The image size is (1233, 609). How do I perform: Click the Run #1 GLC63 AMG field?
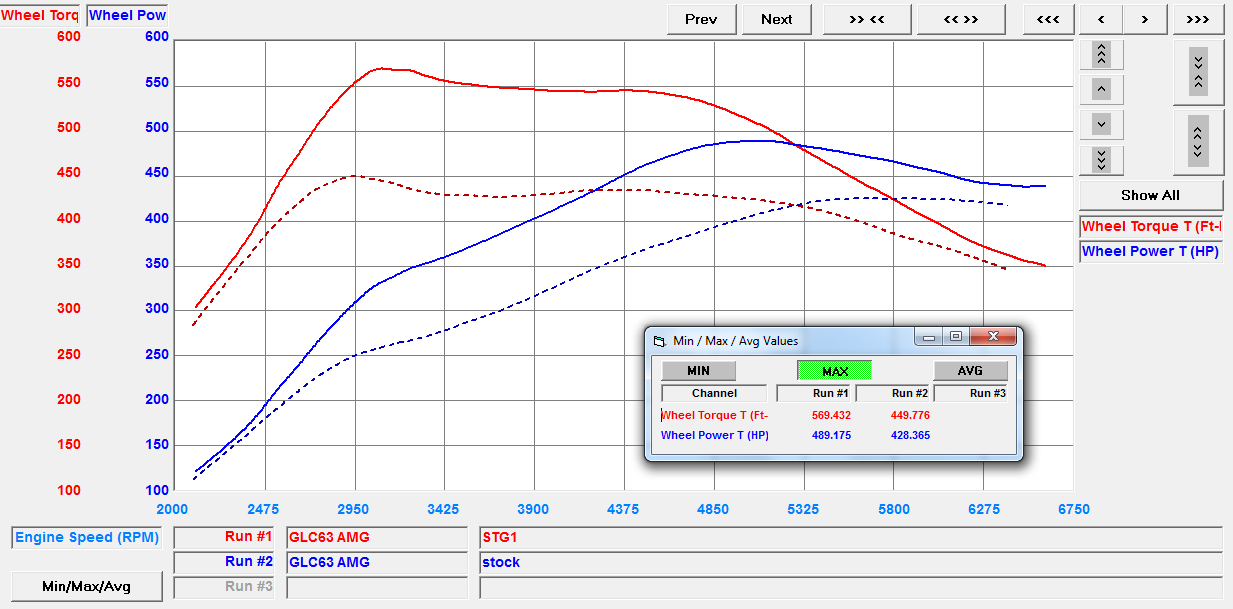pyautogui.click(x=381, y=537)
